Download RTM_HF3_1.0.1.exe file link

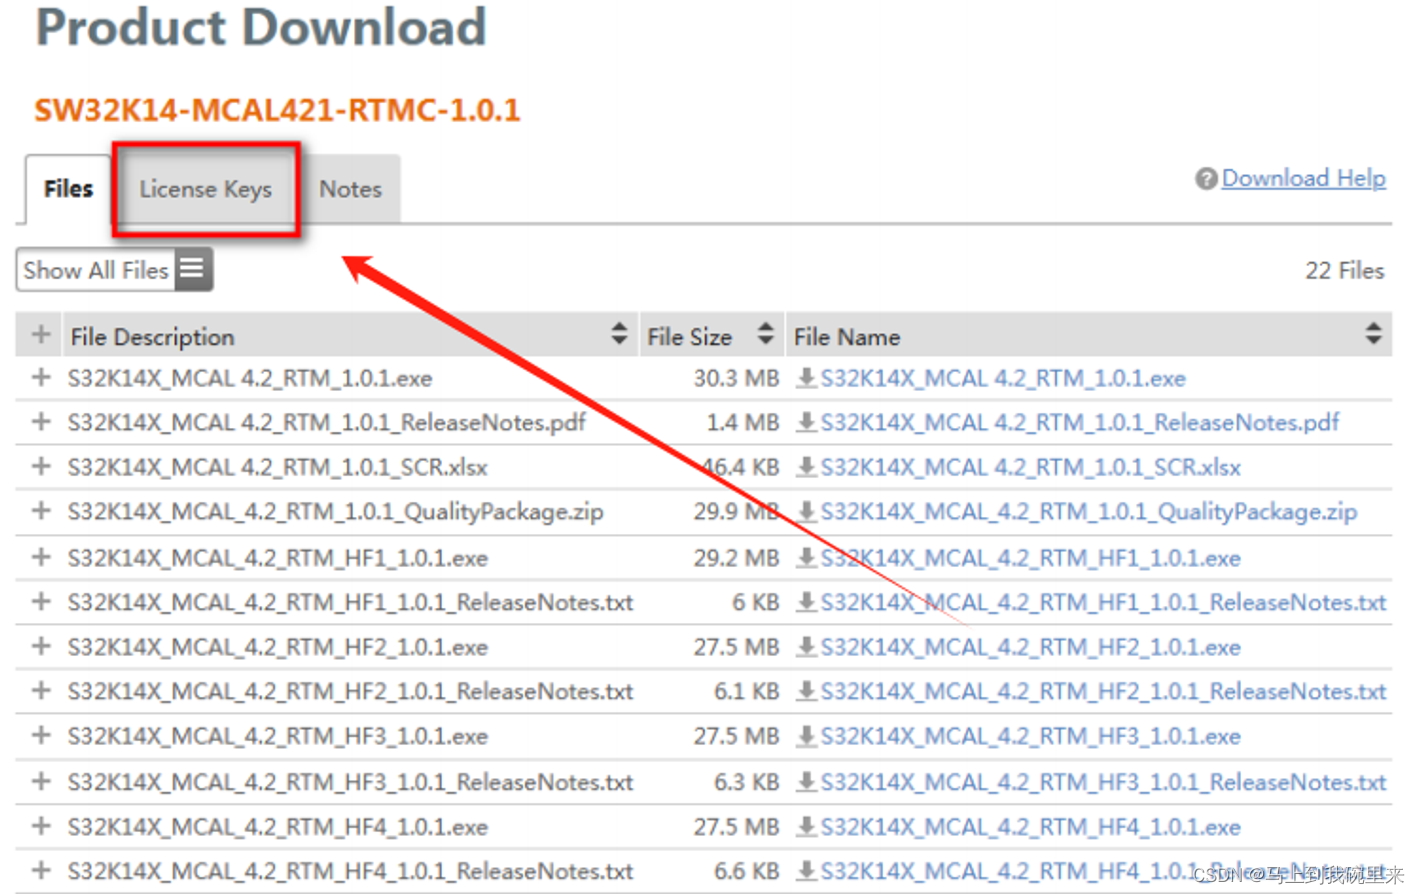(x=1031, y=736)
